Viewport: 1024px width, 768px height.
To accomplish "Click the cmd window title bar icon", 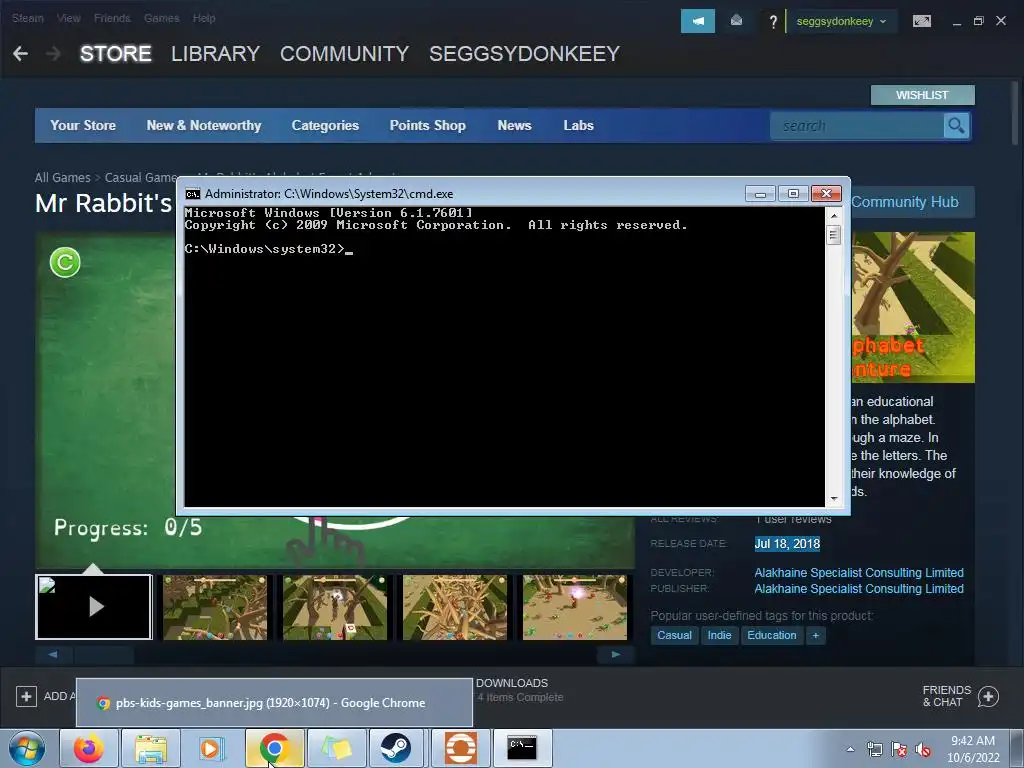I will 193,194.
